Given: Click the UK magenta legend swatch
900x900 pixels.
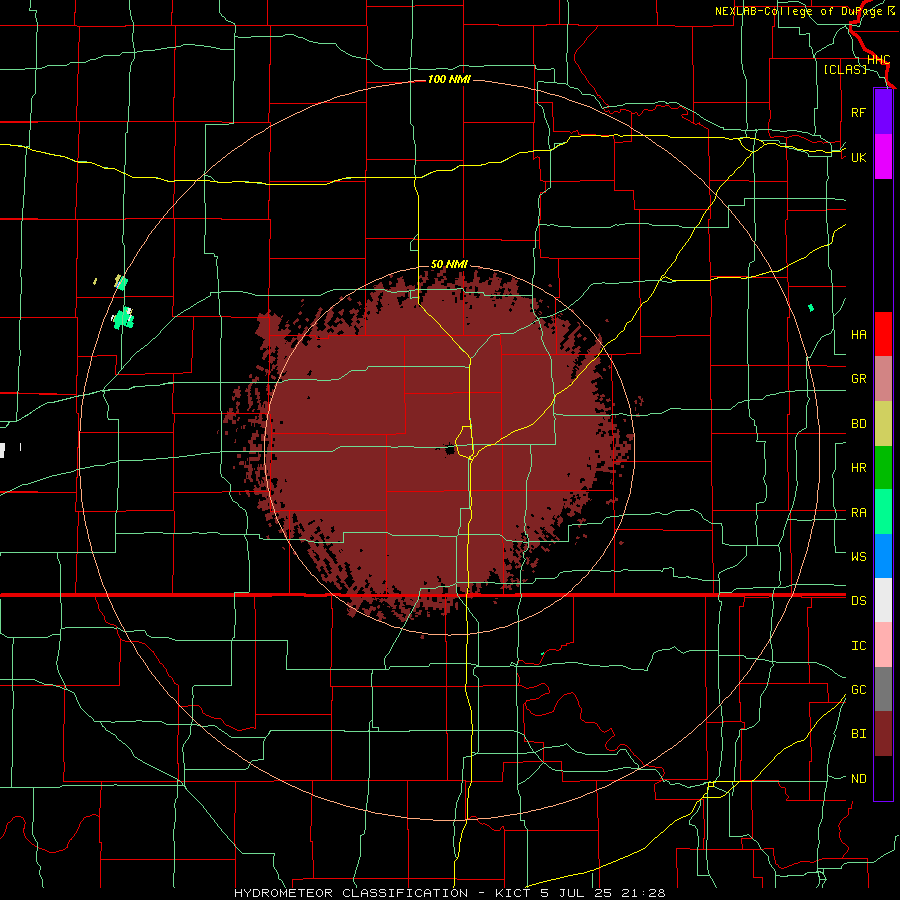Looking at the screenshot, I should point(883,157).
